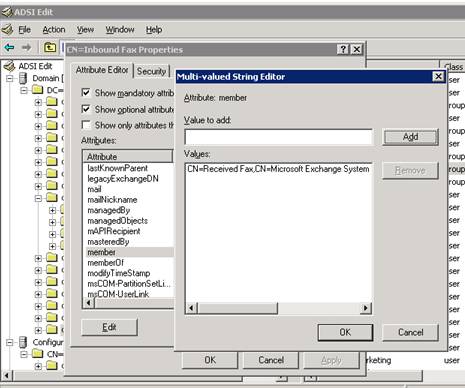Open the Help menu
This screenshot has height=388, width=465.
coord(154,30)
